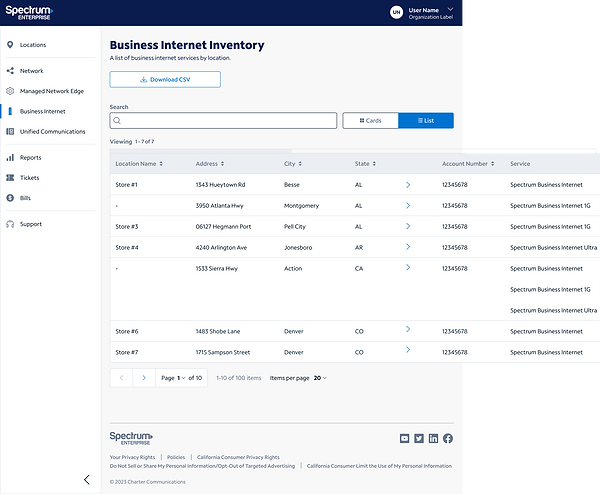The width and height of the screenshot is (600, 494).
Task: Open details chevron for Store #6 row
Action: tap(408, 329)
